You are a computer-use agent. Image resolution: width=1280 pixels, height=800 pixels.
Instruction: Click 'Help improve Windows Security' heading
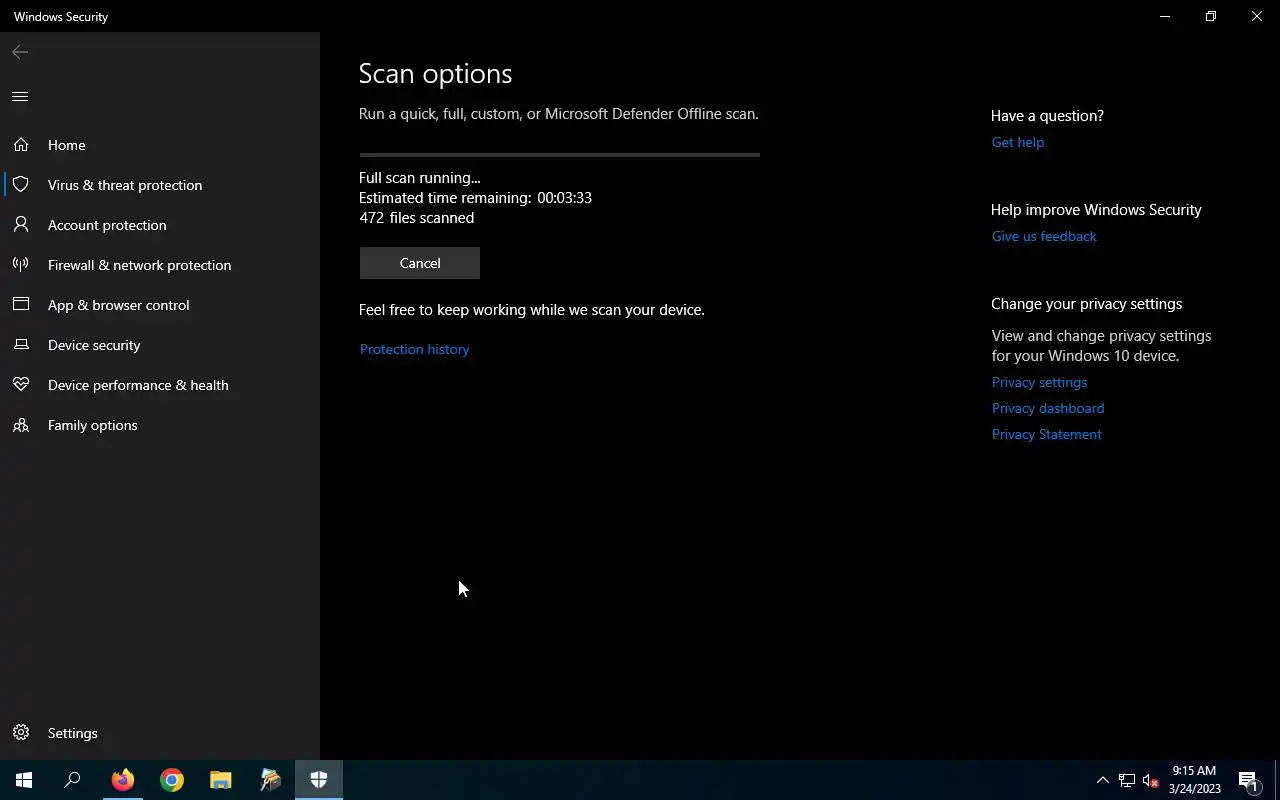click(x=1096, y=210)
